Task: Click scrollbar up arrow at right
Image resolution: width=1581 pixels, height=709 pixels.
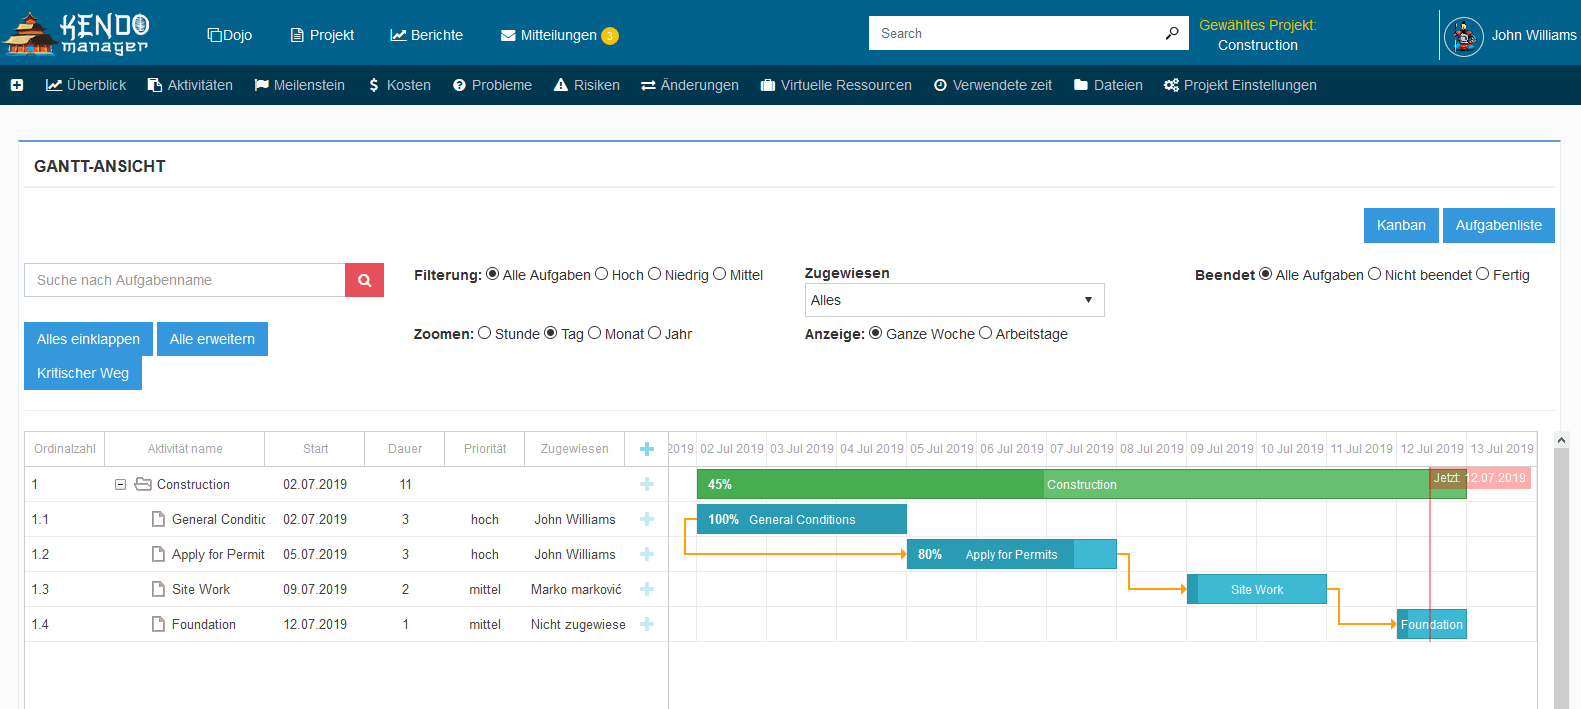Action: (x=1561, y=439)
